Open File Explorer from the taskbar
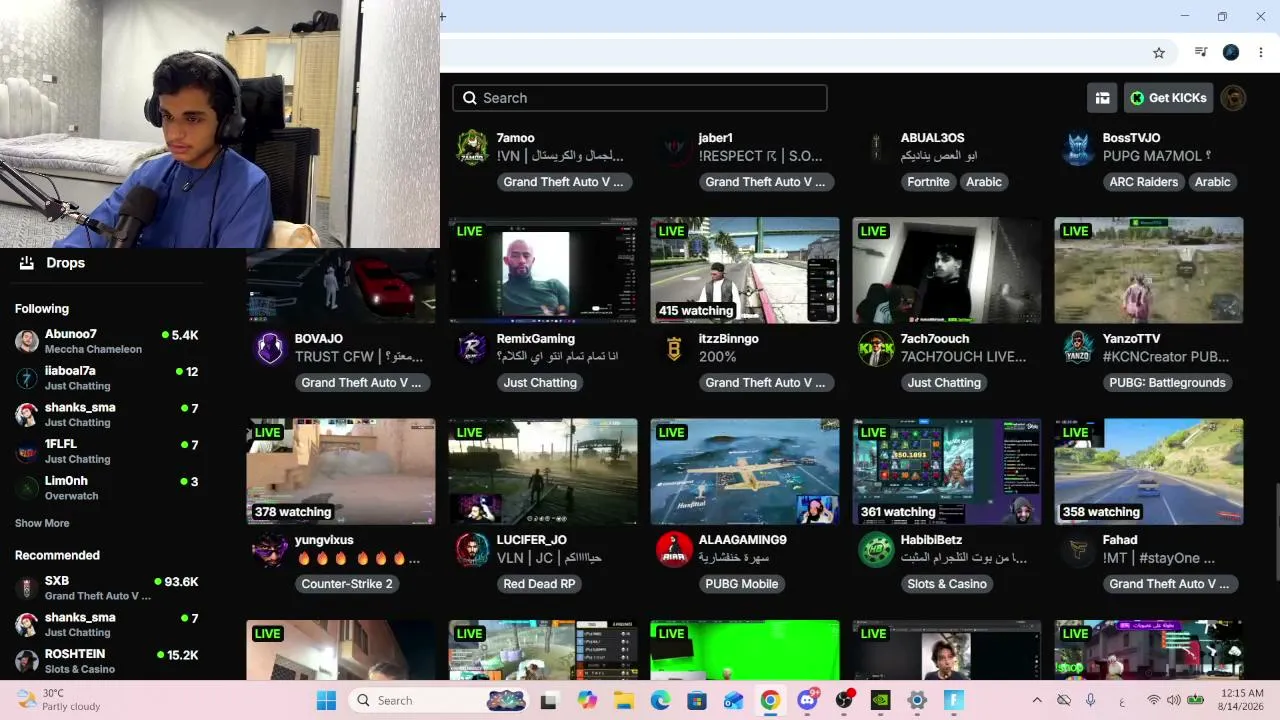 click(624, 700)
